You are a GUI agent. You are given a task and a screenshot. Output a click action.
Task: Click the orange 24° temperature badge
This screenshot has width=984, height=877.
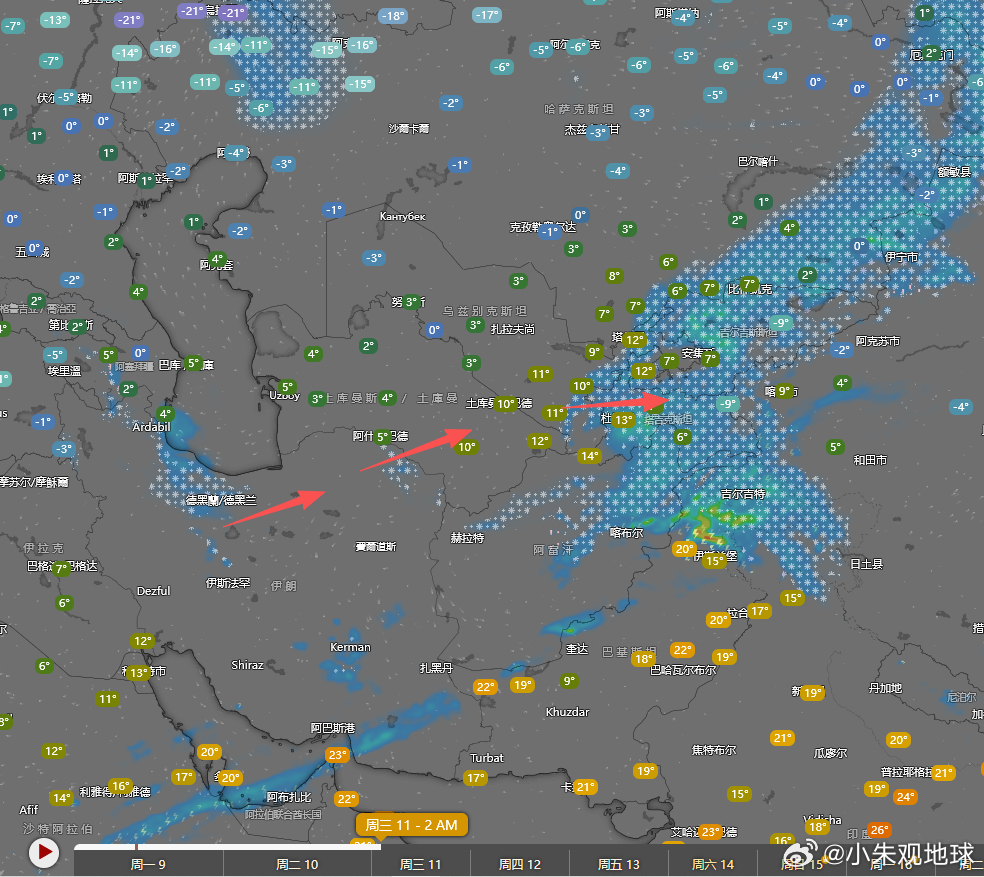click(x=905, y=797)
